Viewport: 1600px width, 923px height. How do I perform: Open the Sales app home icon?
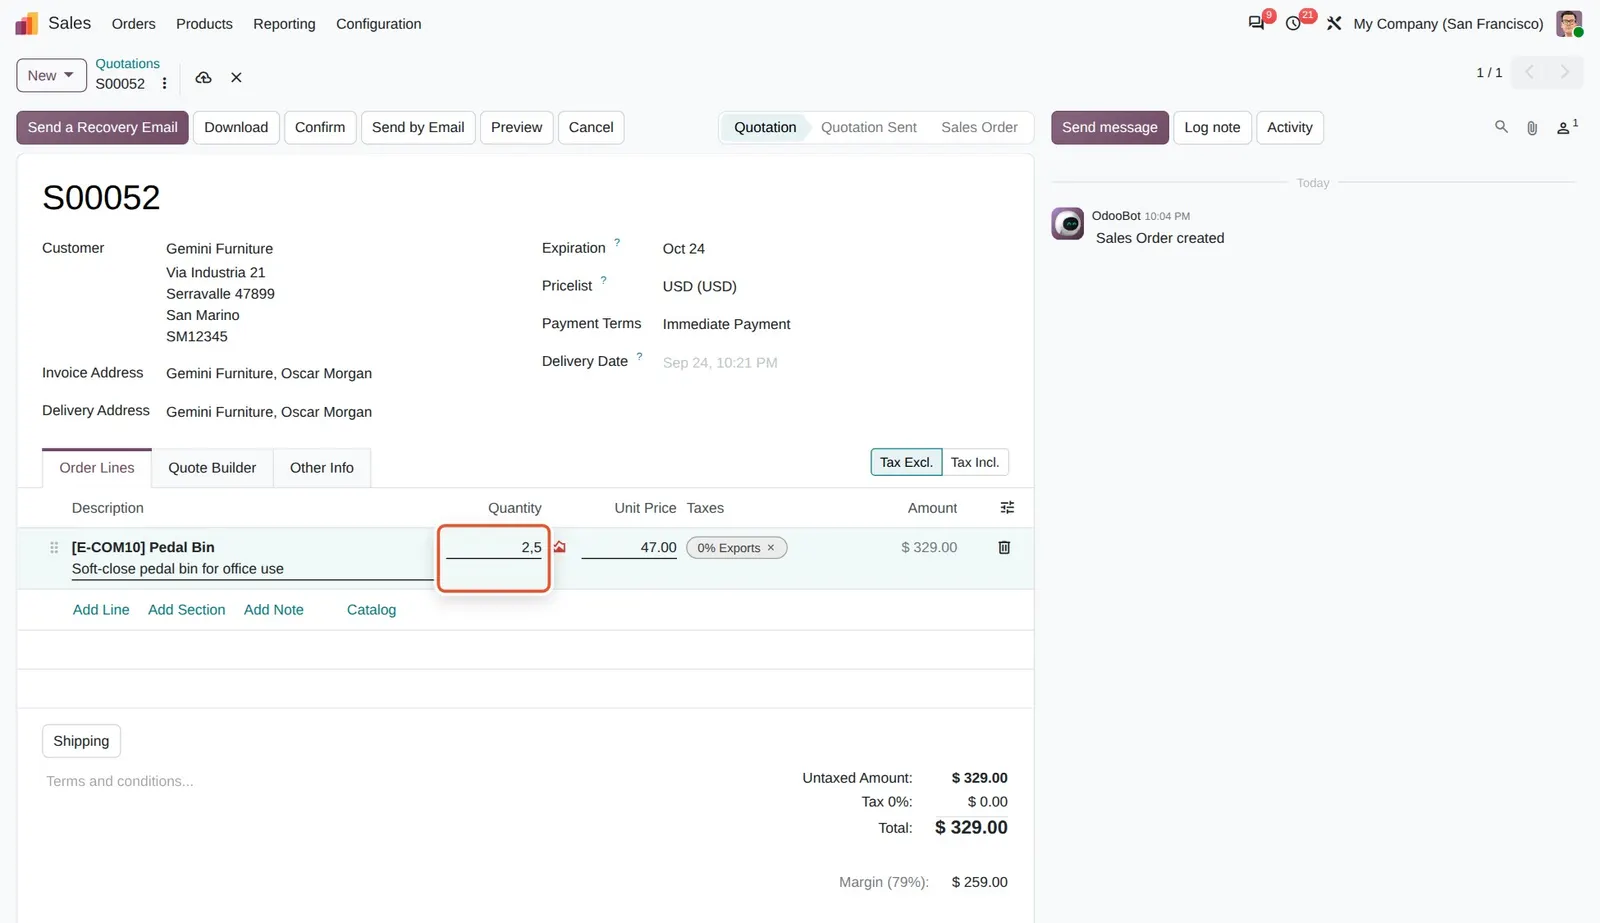(27, 23)
